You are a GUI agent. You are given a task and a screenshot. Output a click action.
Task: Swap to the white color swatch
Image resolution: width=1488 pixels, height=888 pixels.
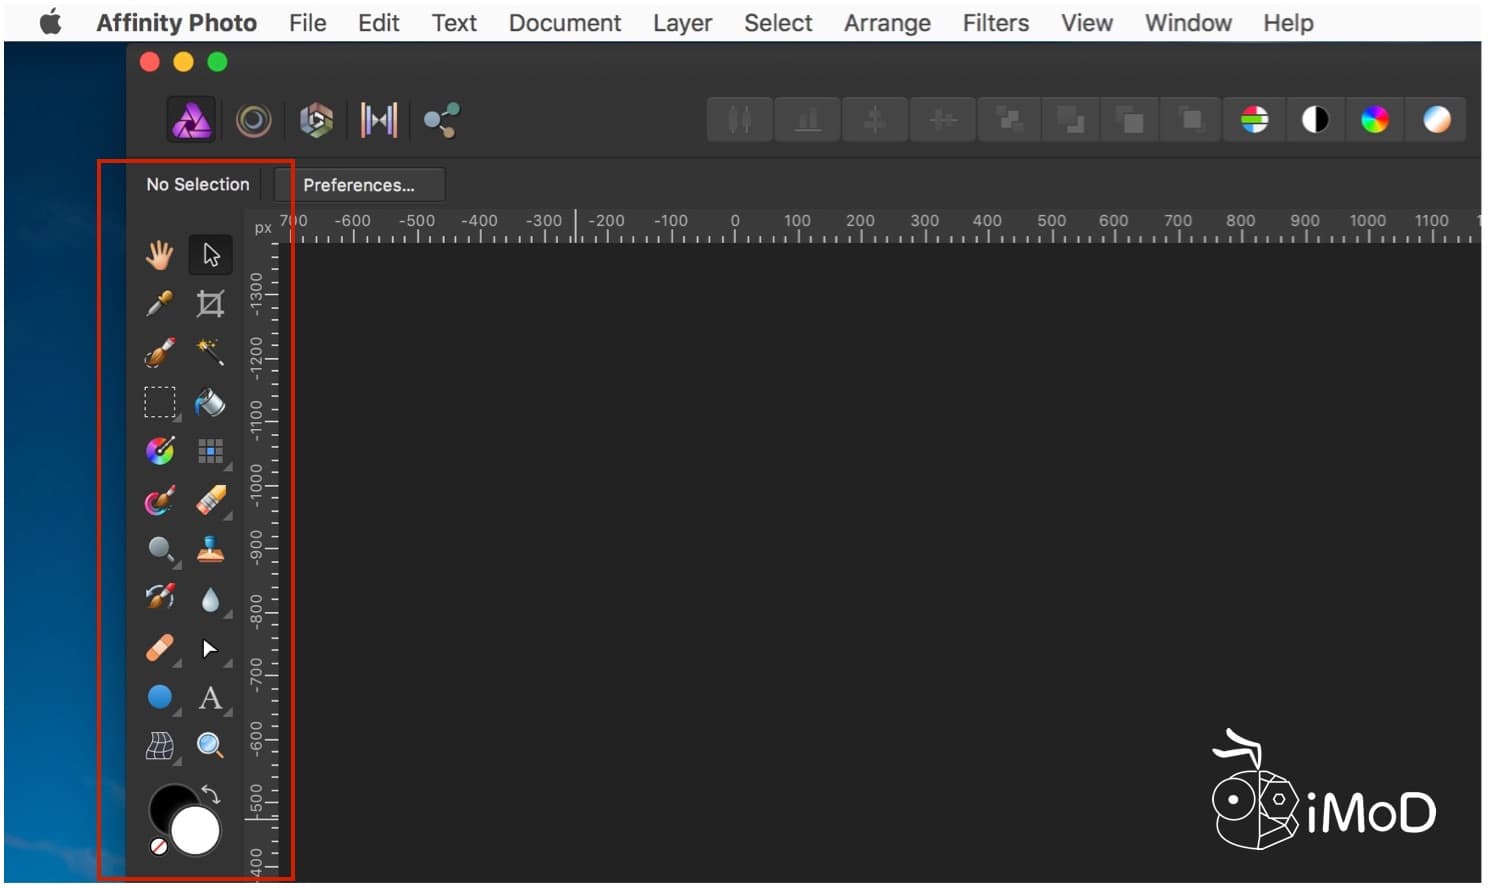tap(196, 829)
